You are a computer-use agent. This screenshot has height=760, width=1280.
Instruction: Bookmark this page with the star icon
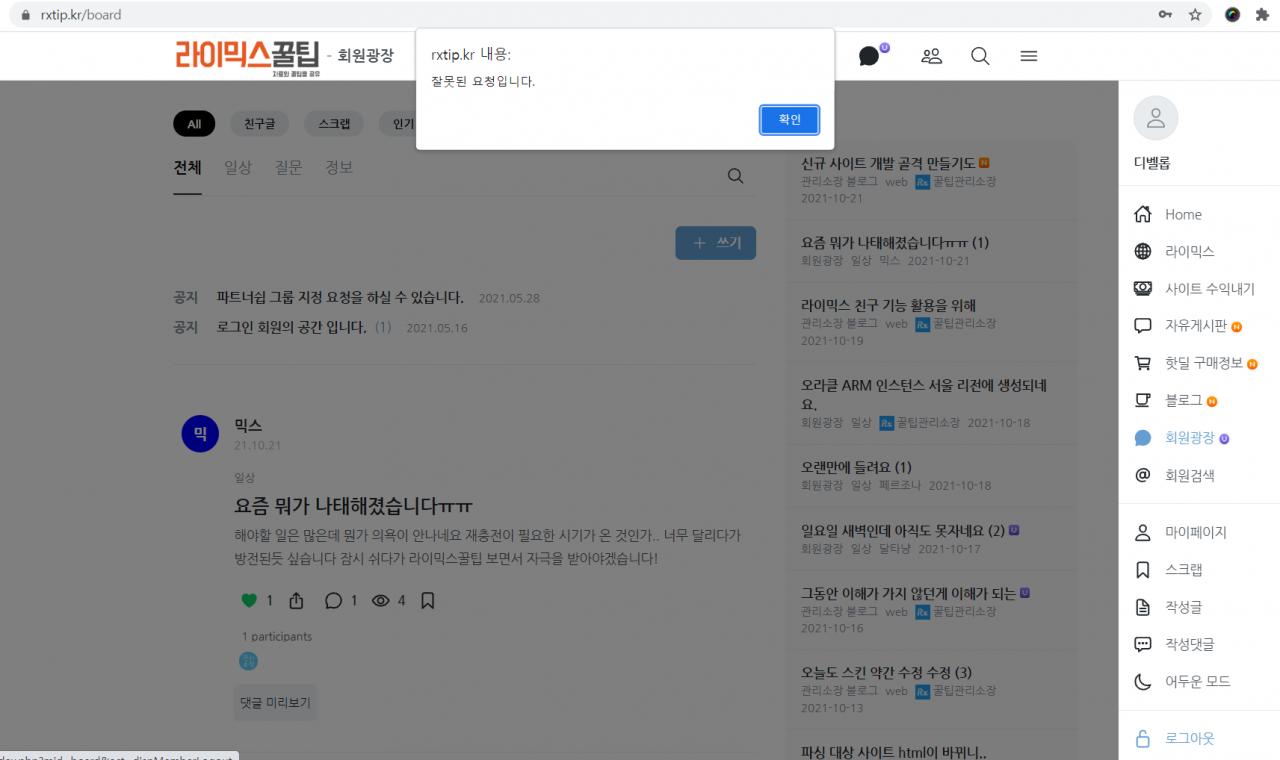[x=1195, y=15]
